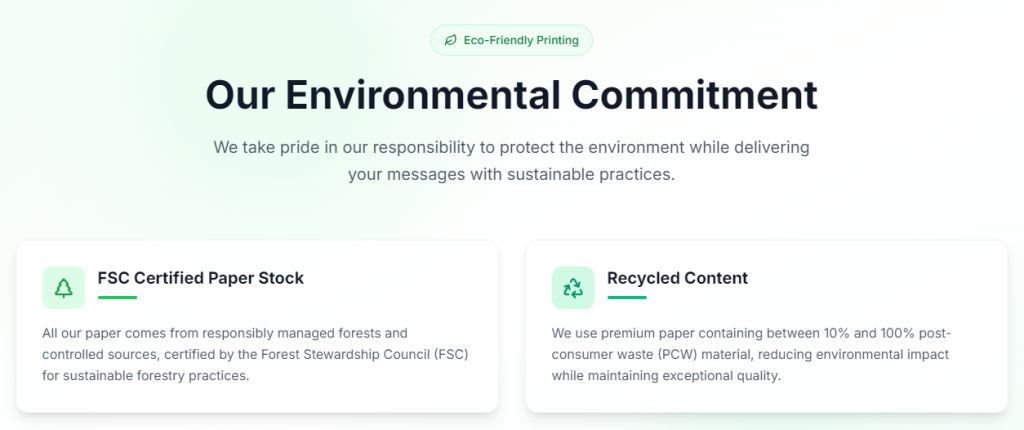This screenshot has width=1024, height=430.
Task: Click the leaf icon in the badge
Action: coord(451,40)
